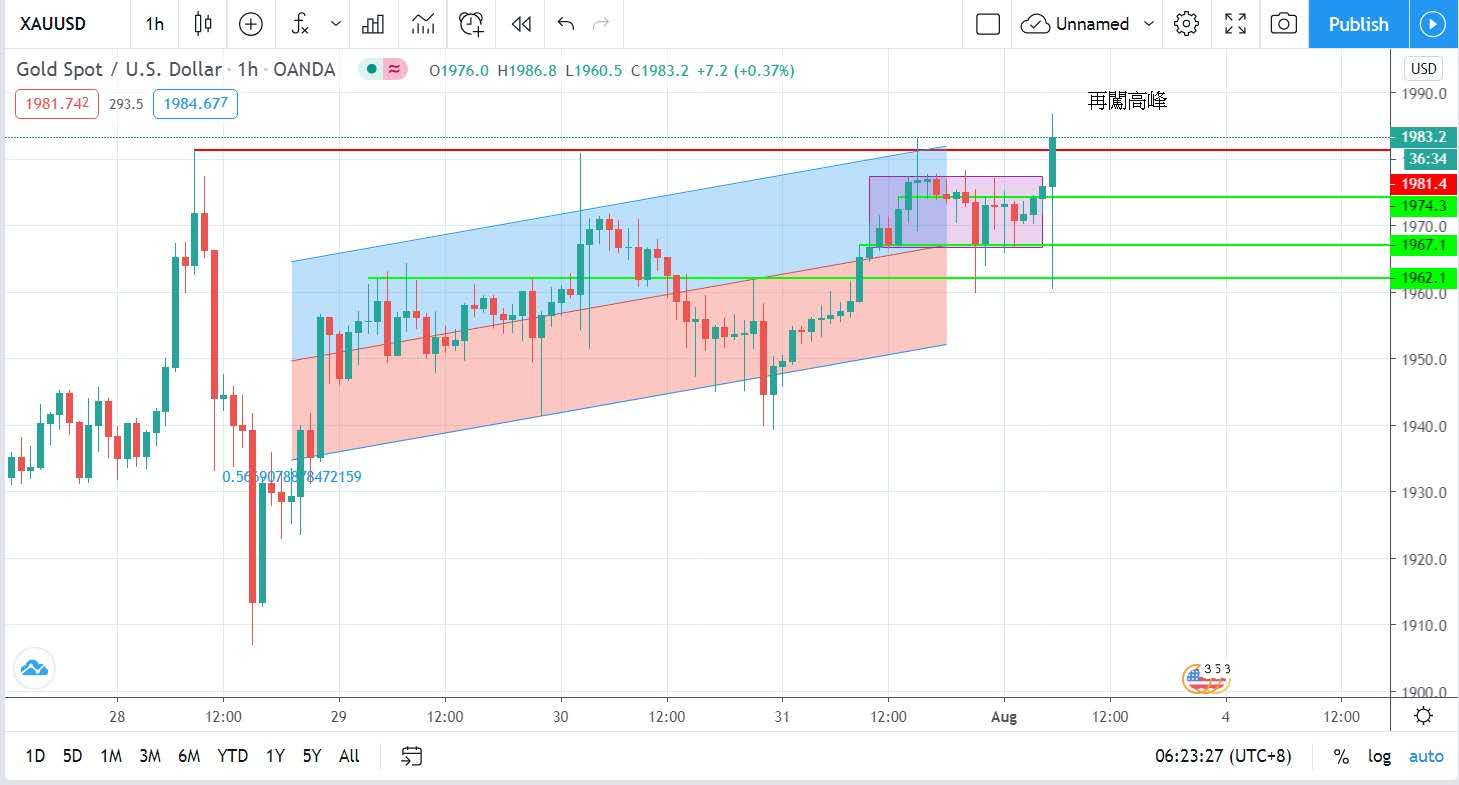Click the Publish button
Viewport: 1459px width, 785px height.
1357,24
